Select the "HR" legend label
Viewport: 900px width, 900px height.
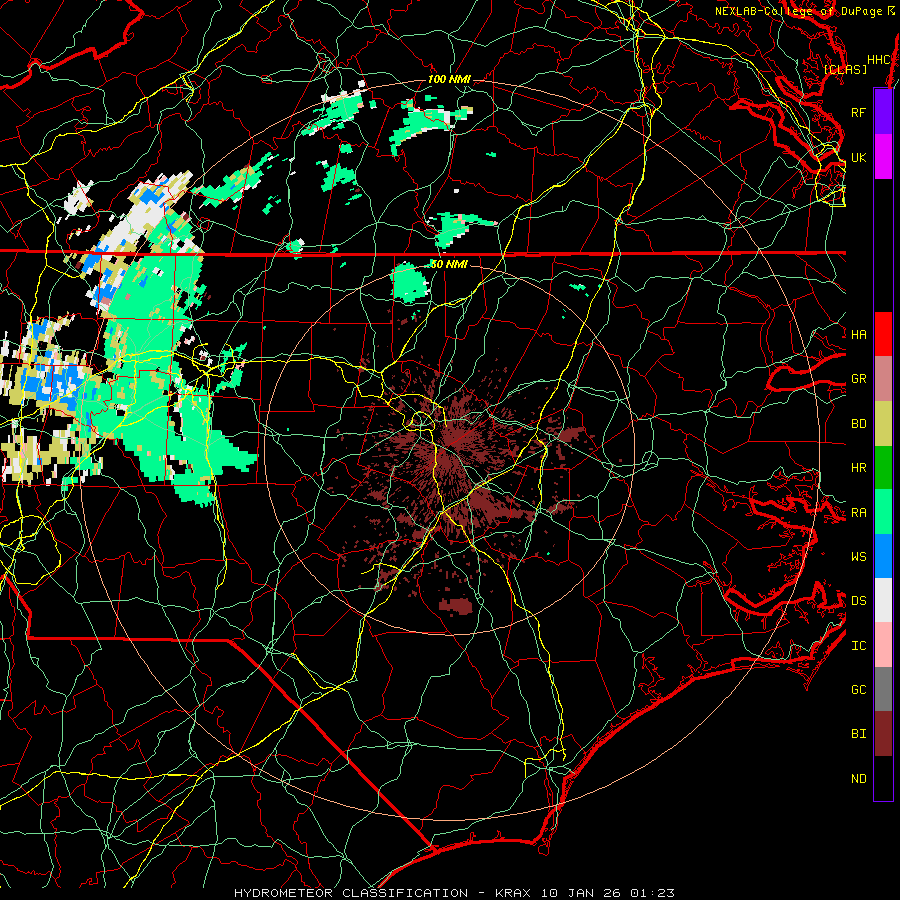859,468
